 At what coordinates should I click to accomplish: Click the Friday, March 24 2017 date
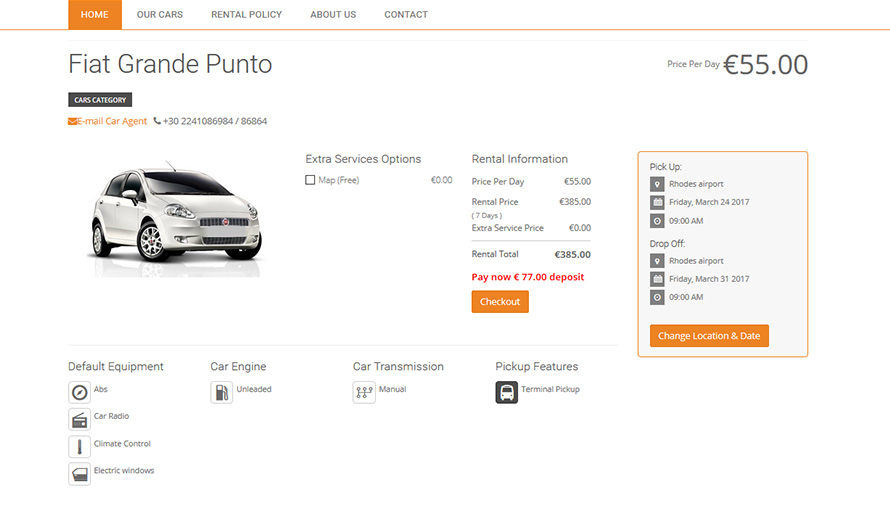coord(709,202)
